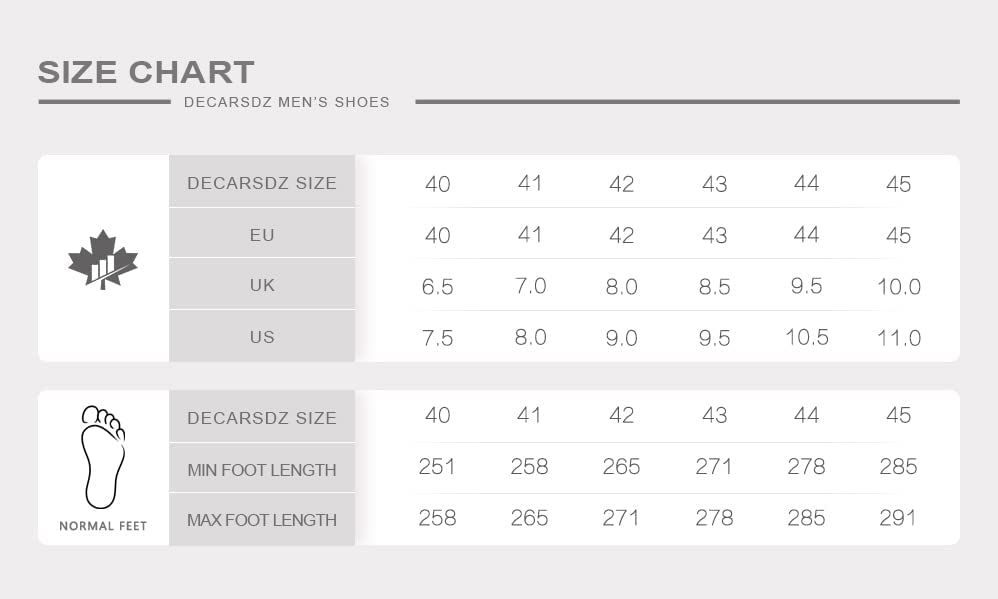
Task: Click the UK row header
Action: (262, 284)
